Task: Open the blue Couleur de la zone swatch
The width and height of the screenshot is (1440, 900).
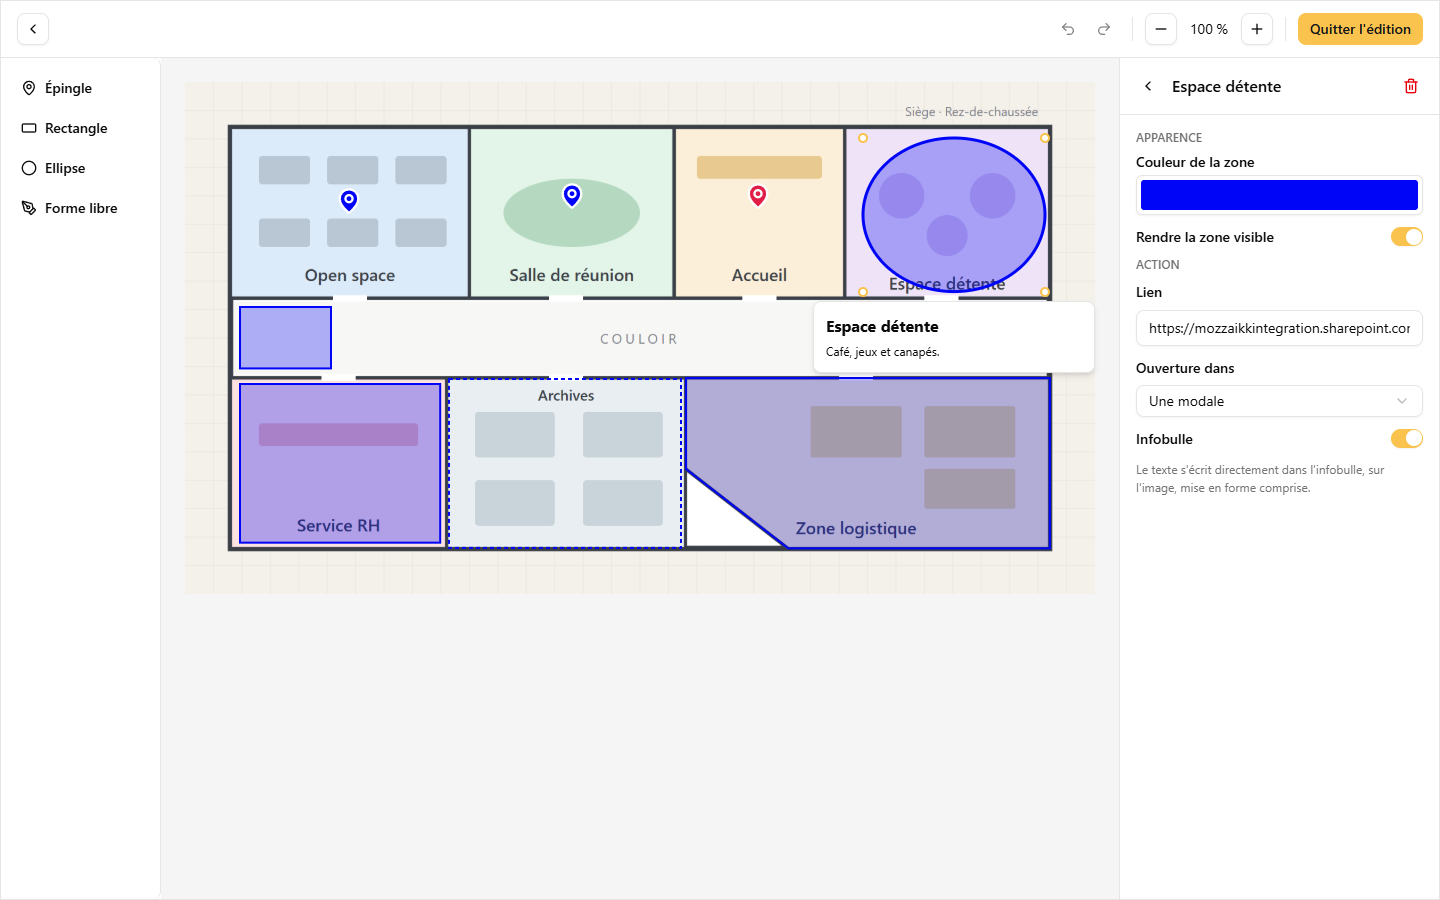Action: pos(1279,195)
